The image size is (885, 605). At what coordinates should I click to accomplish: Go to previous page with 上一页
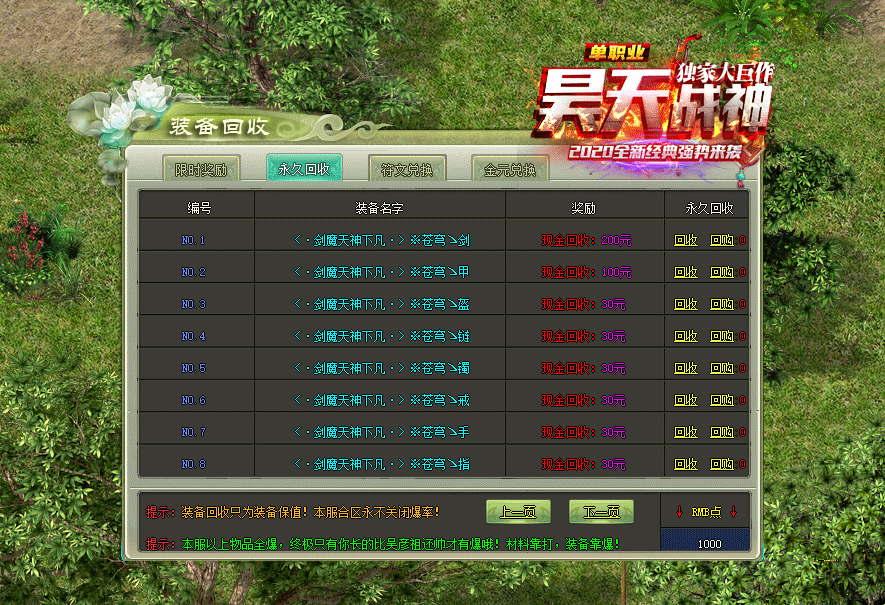tap(518, 512)
